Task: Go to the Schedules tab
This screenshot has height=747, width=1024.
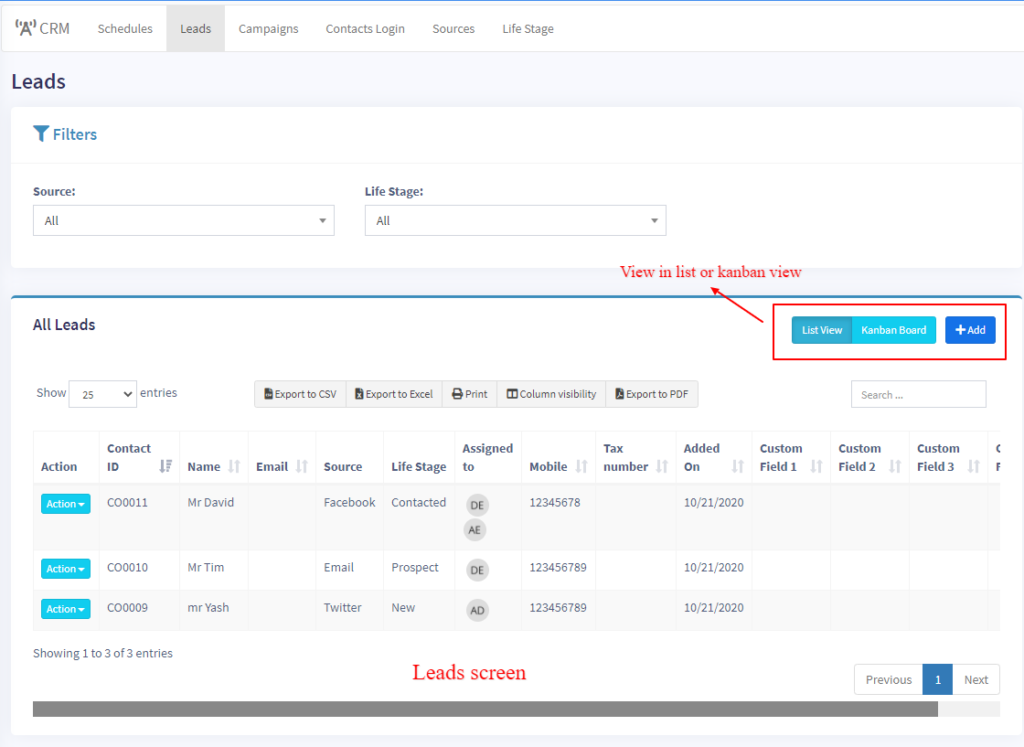Action: pyautogui.click(x=125, y=28)
